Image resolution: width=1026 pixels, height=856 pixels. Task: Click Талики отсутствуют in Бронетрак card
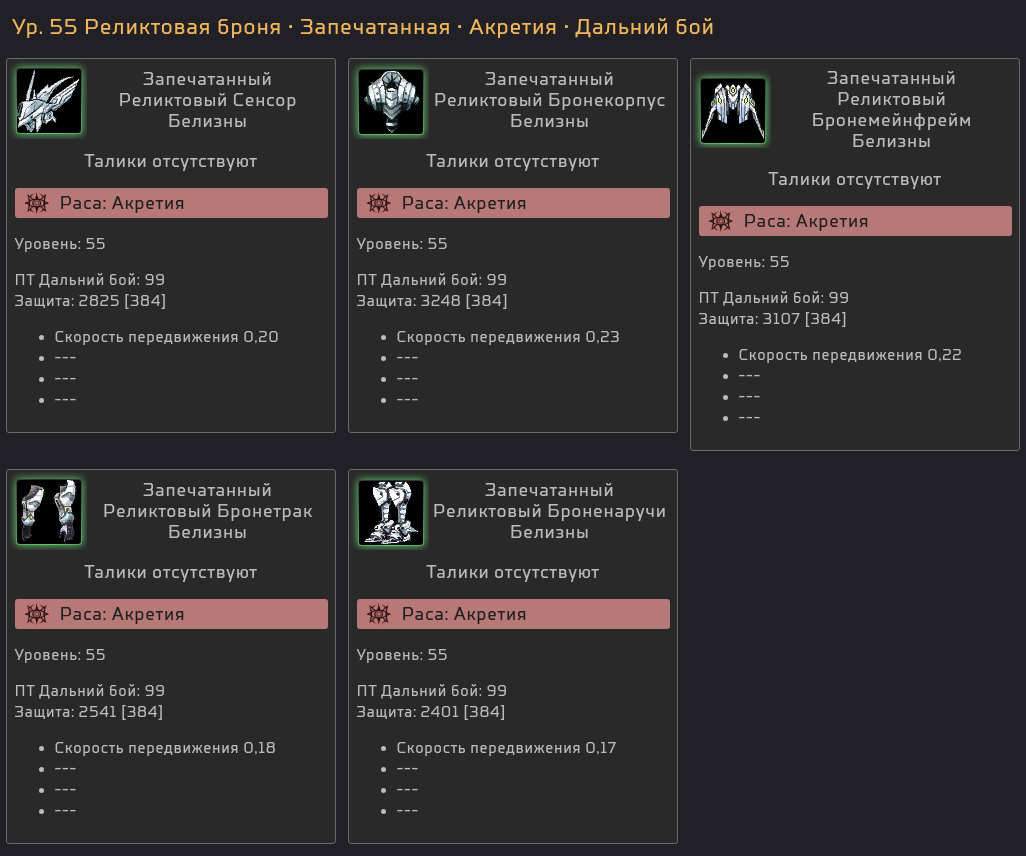coord(171,573)
